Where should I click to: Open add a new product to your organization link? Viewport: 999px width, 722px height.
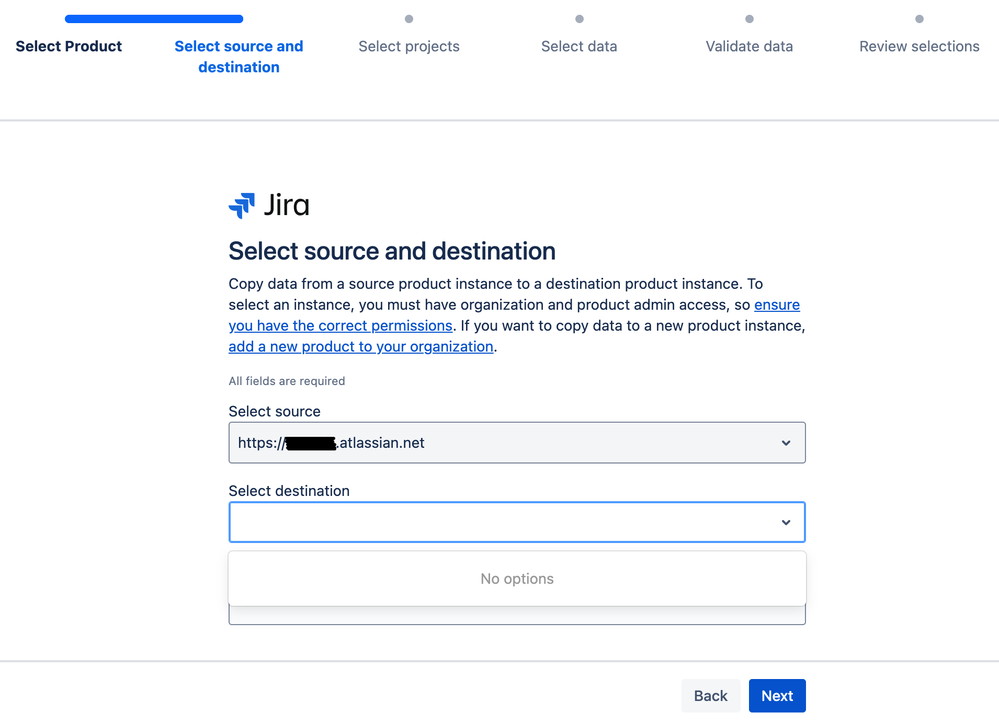361,347
